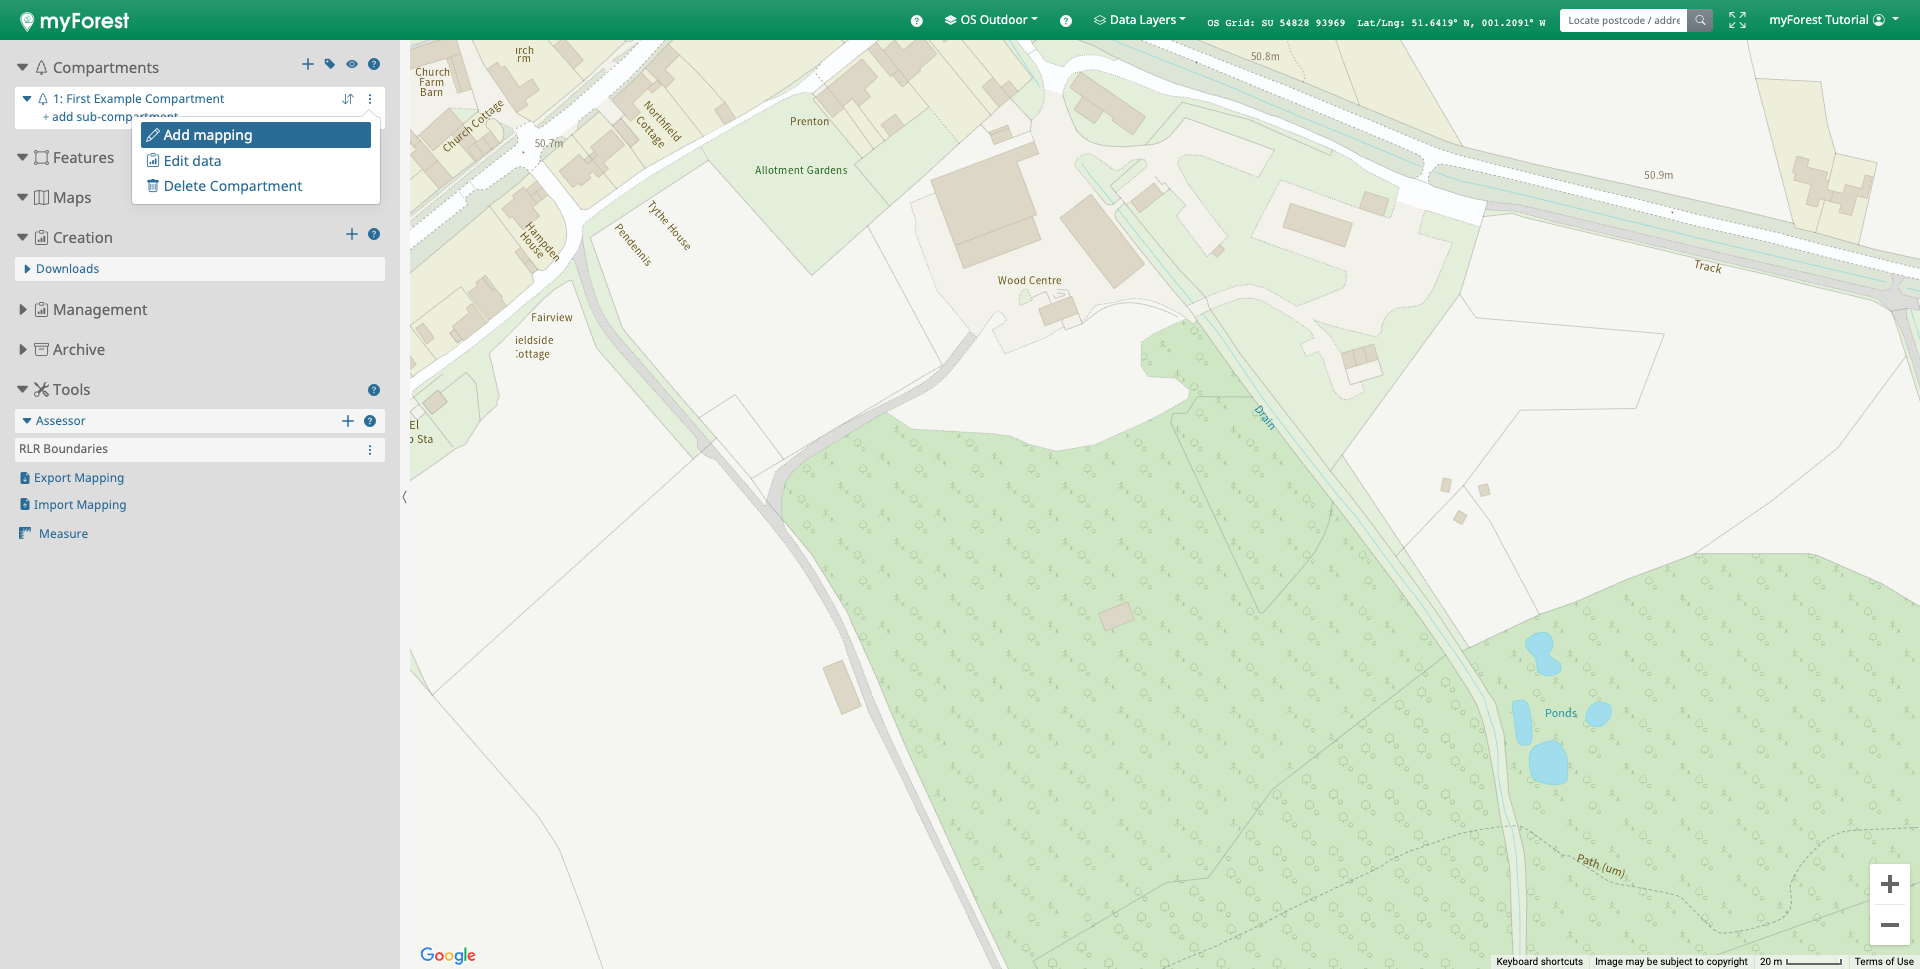The image size is (1920, 969).
Task: Click the search magnifier button
Action: (x=1700, y=20)
